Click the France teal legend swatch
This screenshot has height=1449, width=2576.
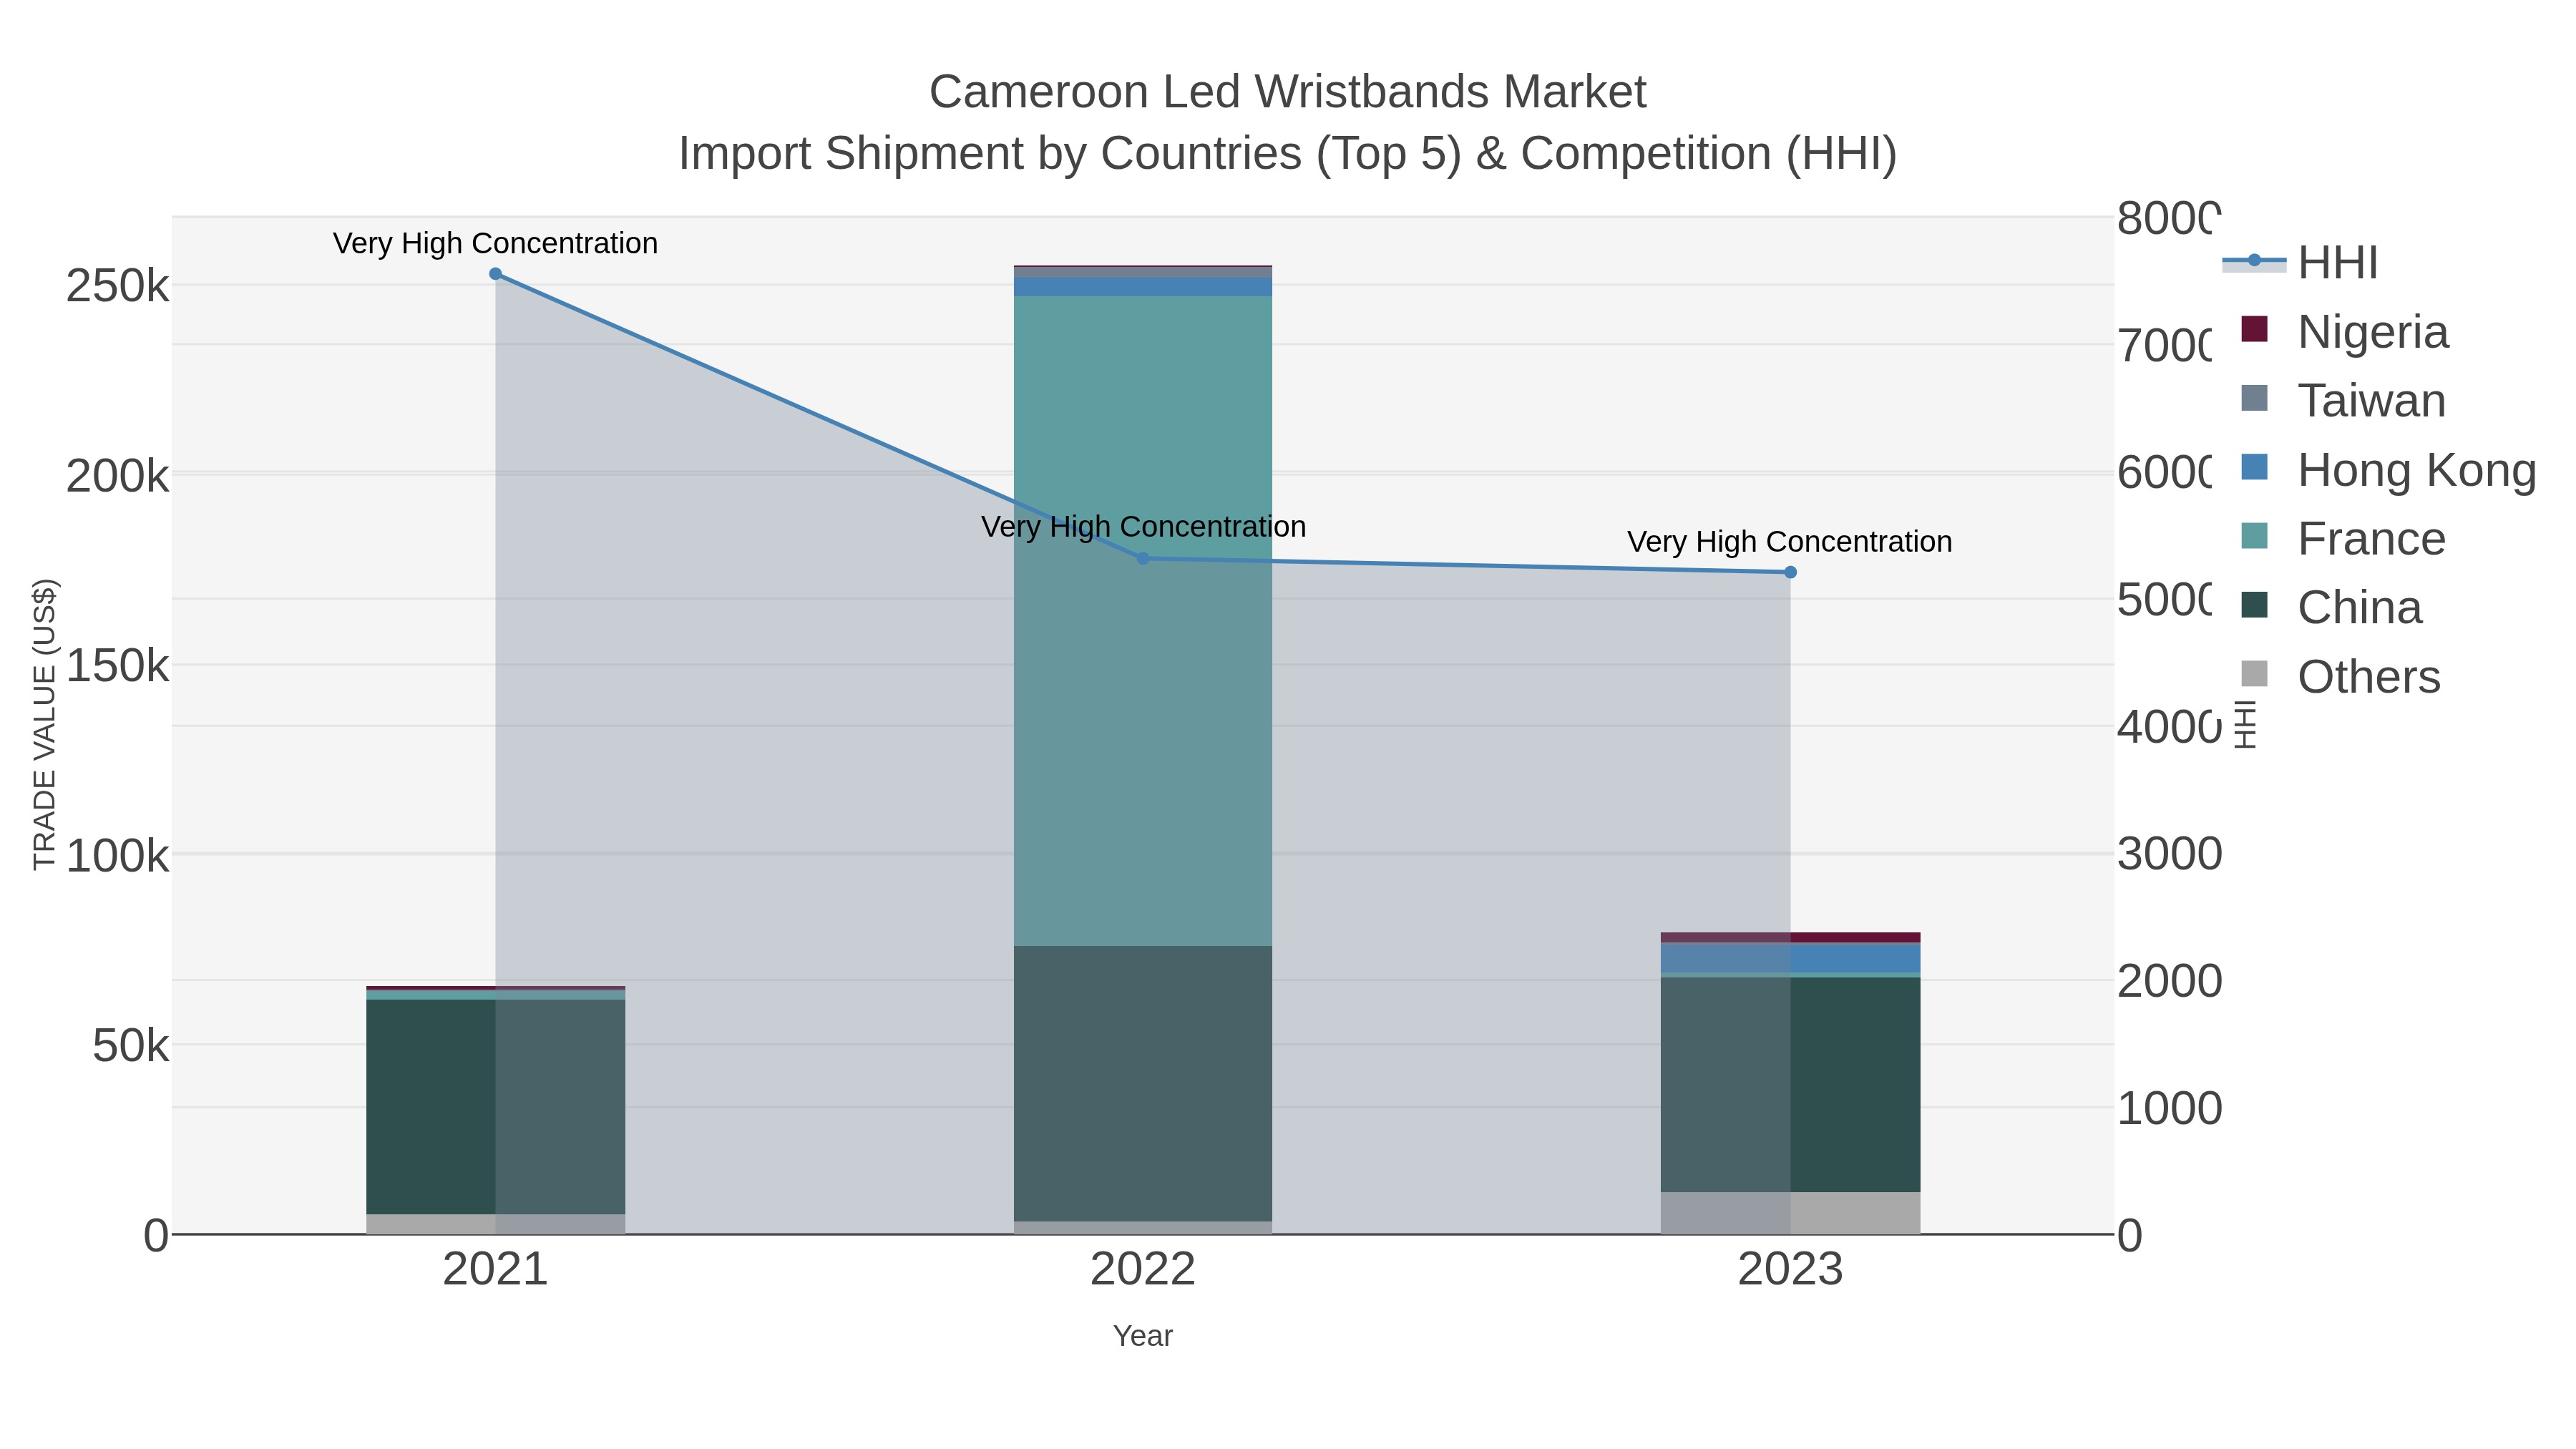pyautogui.click(x=2254, y=536)
